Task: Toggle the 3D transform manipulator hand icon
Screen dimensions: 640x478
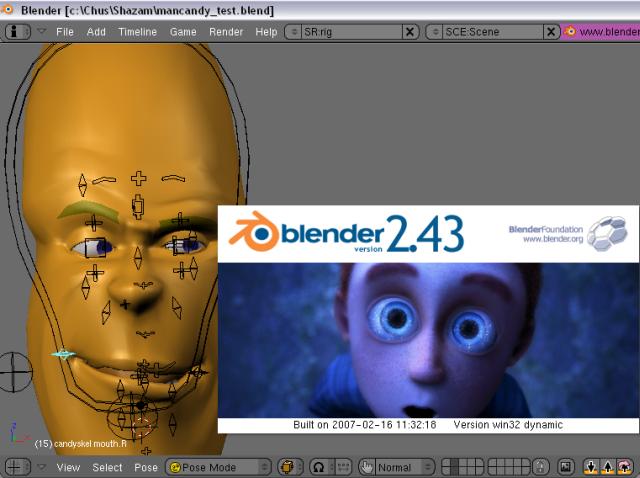Action: pos(367,467)
